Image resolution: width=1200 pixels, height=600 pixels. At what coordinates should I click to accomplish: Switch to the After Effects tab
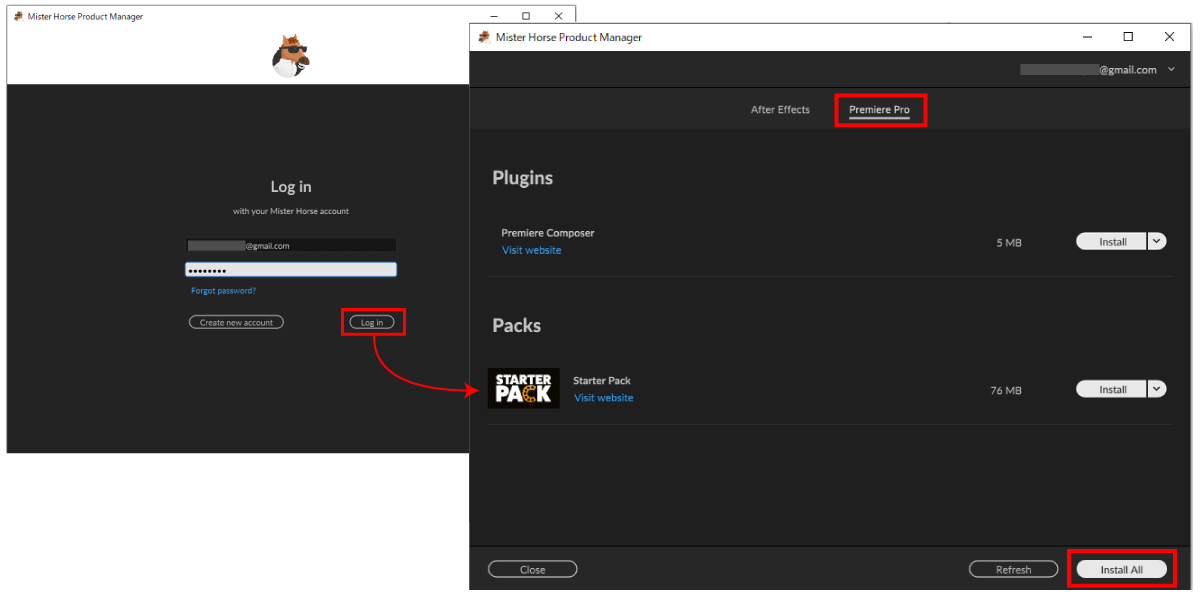point(780,109)
